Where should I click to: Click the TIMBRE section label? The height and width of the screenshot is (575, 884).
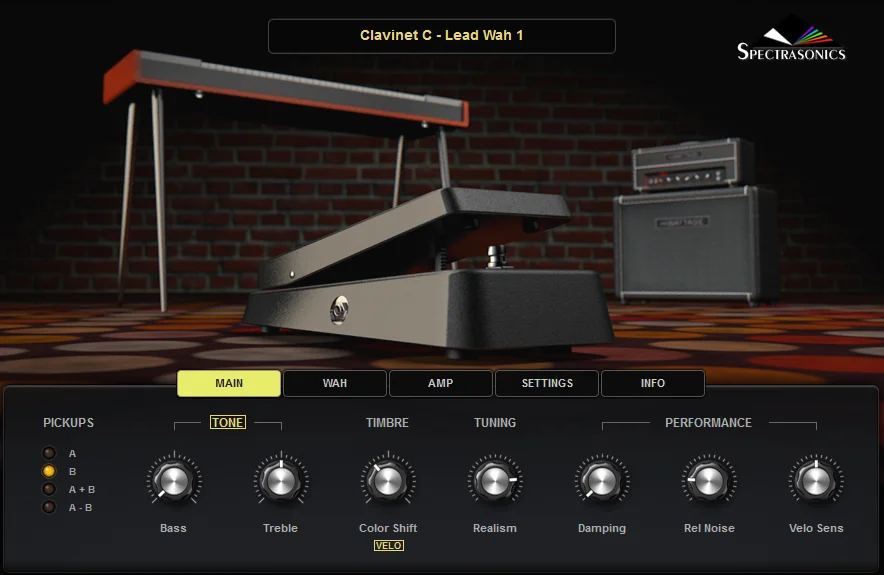pyautogui.click(x=387, y=423)
